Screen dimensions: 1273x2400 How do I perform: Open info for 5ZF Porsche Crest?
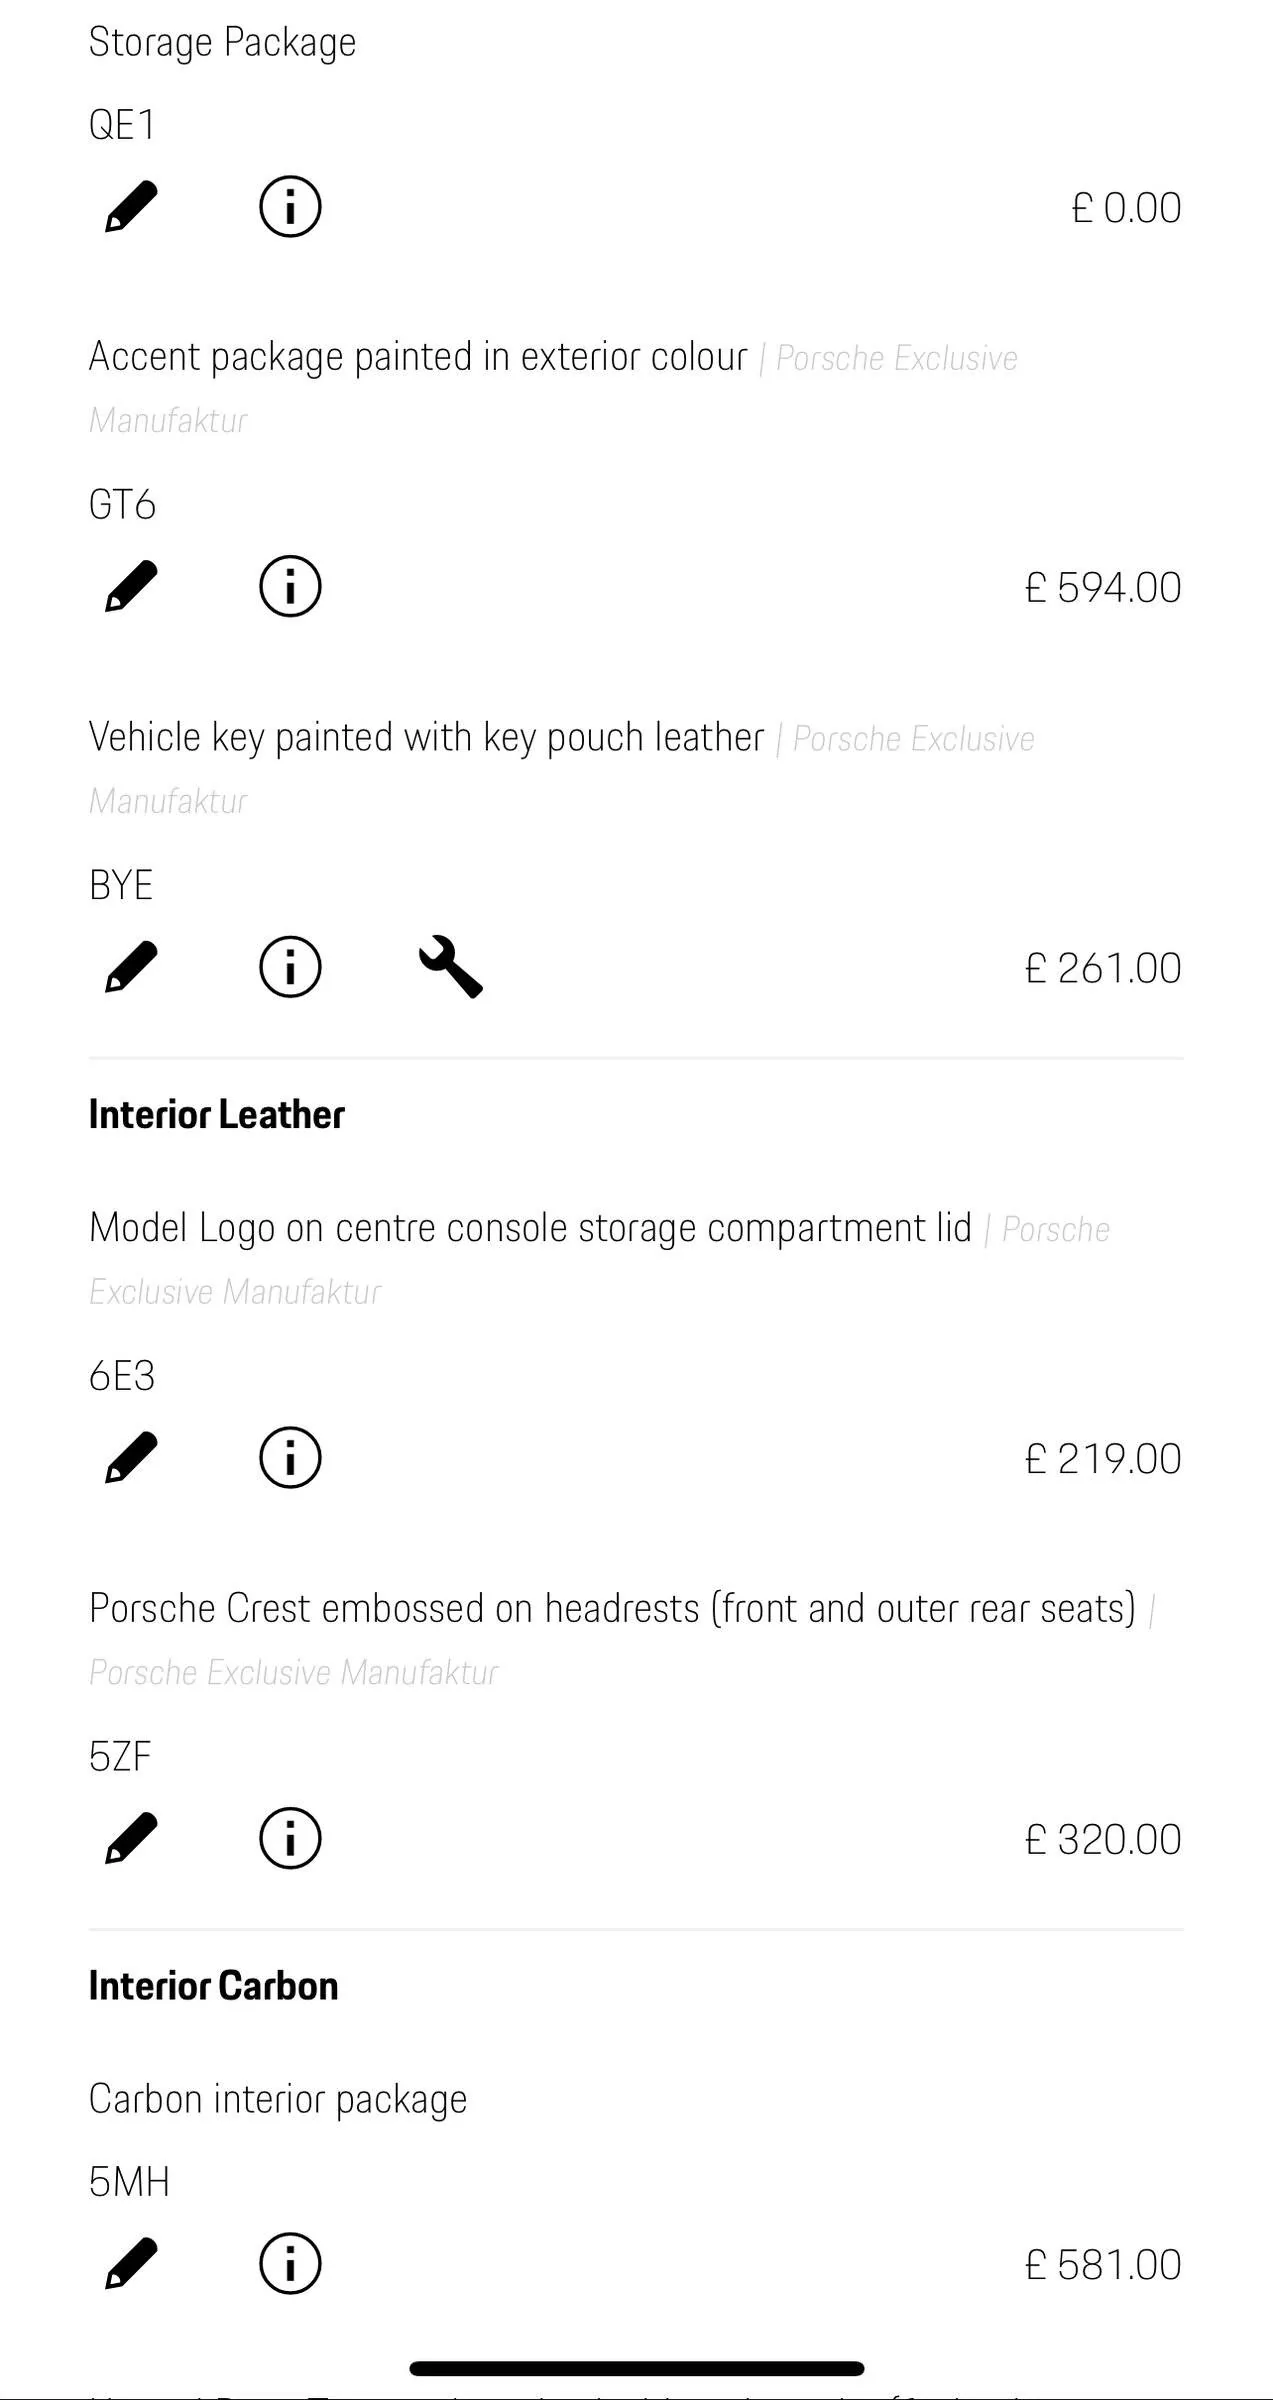290,1838
